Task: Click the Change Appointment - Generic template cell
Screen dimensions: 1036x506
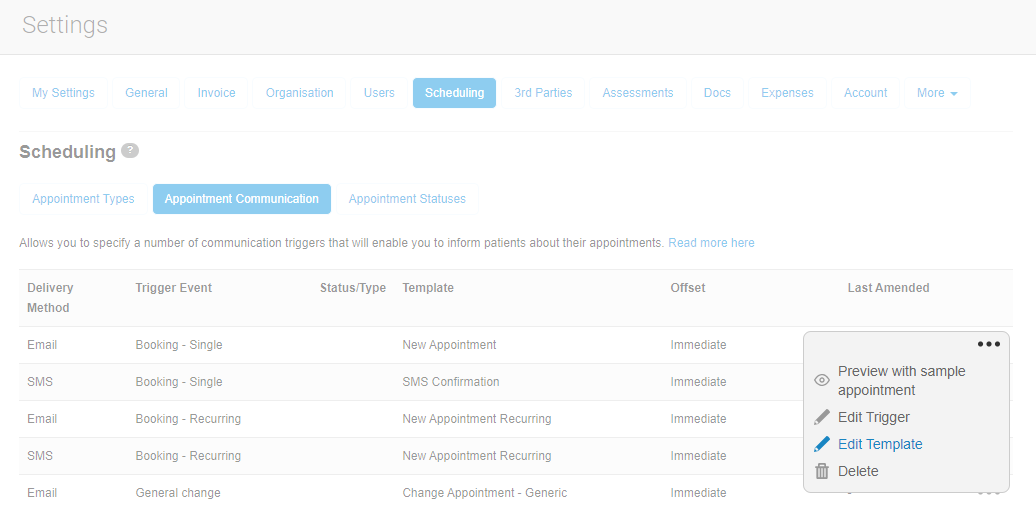Action: [484, 492]
